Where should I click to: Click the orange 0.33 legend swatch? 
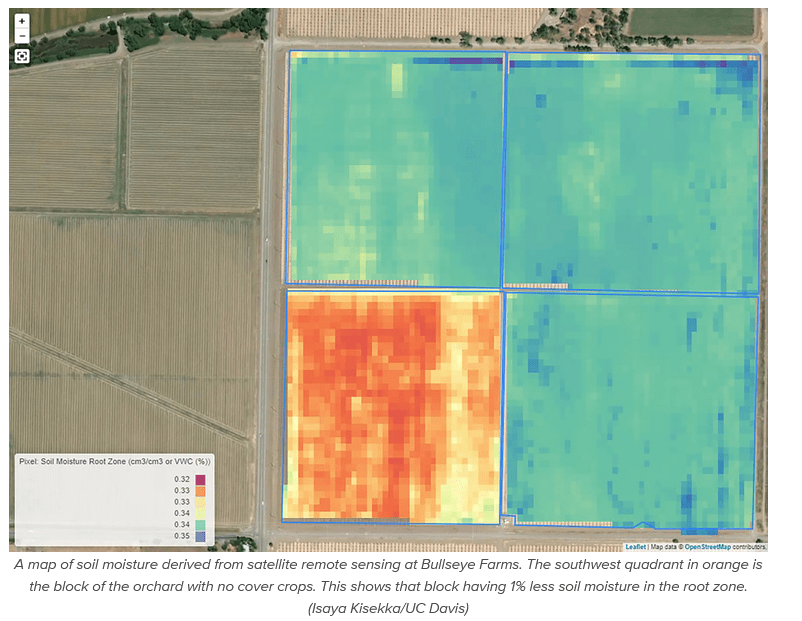tap(200, 491)
